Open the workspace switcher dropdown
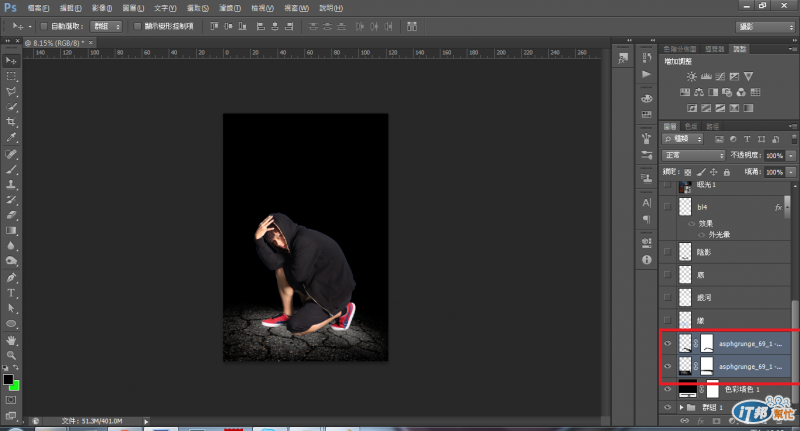Image resolution: width=800 pixels, height=431 pixels. click(766, 27)
